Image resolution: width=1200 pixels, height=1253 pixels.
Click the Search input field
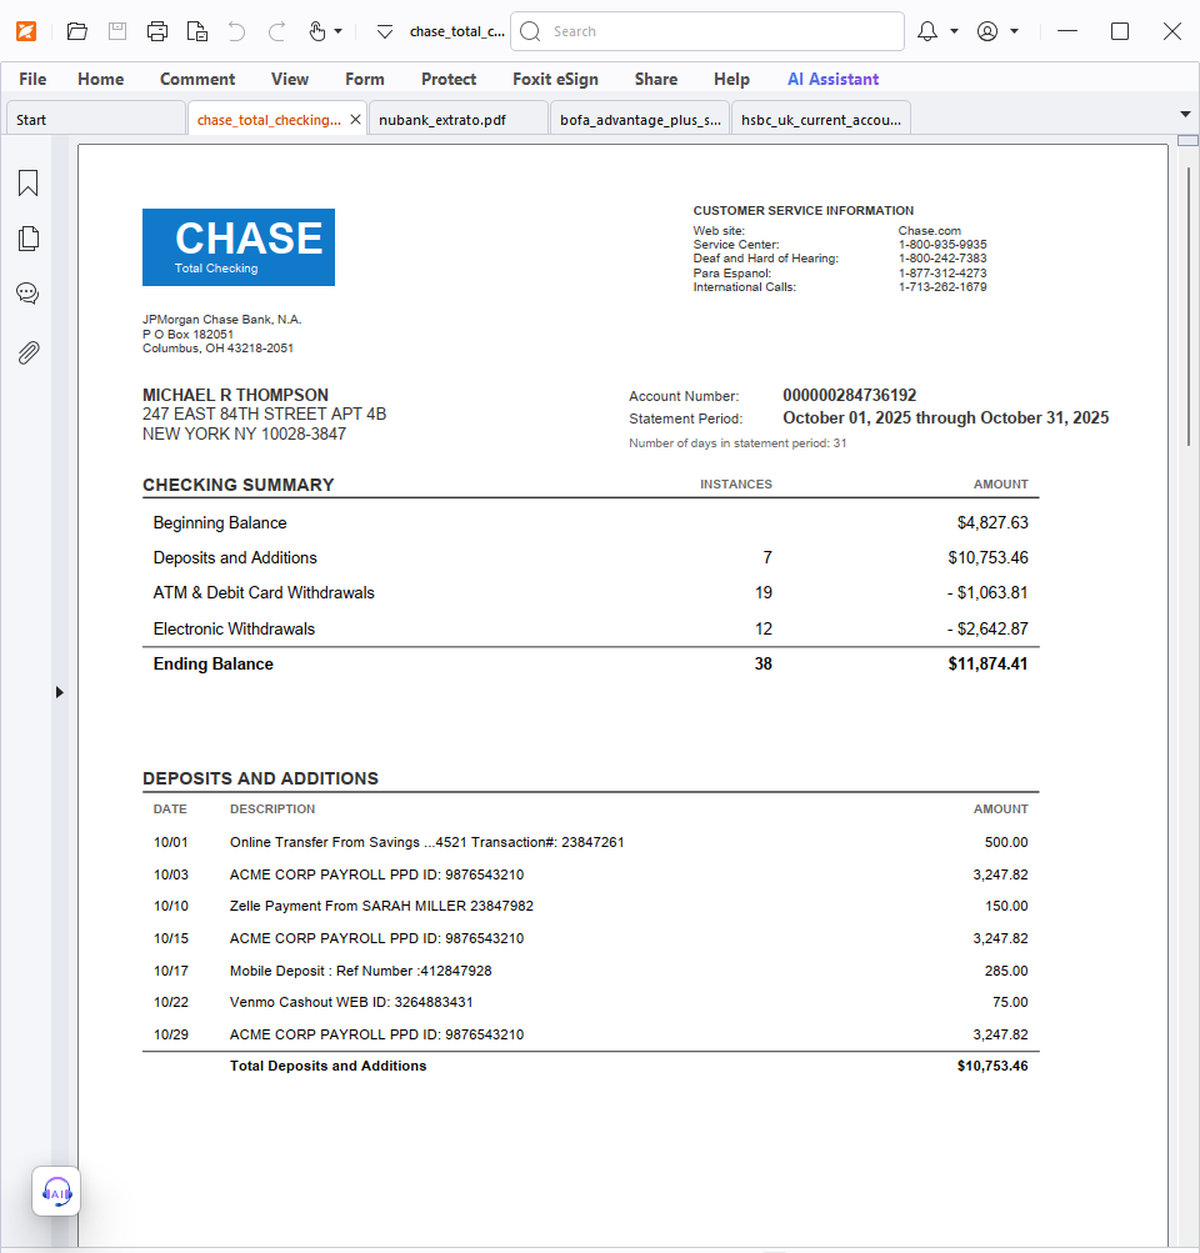[x=707, y=31]
